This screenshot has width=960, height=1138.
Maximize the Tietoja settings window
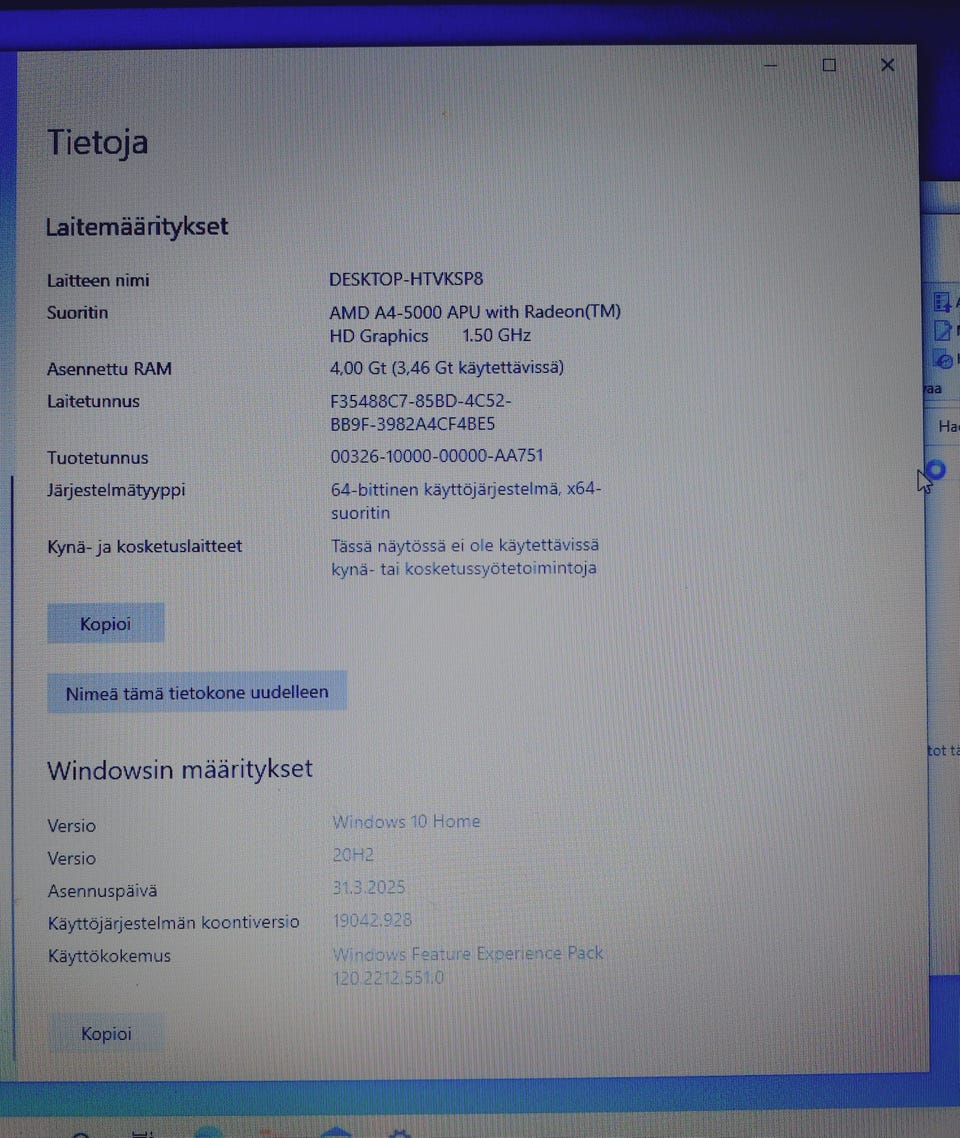tap(829, 65)
